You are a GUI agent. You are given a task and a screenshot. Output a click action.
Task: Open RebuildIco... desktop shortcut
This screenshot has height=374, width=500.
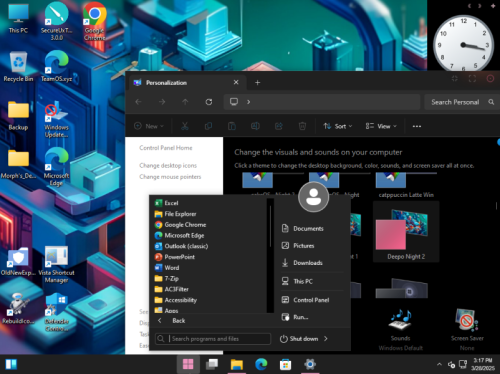(x=18, y=308)
